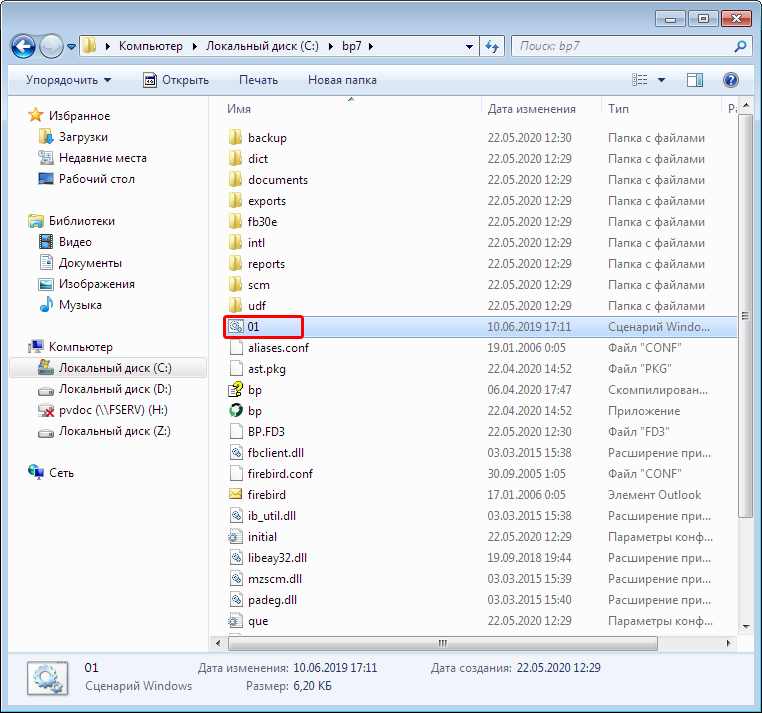This screenshot has width=762, height=713.
Task: Click the Поиск: bp7 search field
Action: point(622,46)
